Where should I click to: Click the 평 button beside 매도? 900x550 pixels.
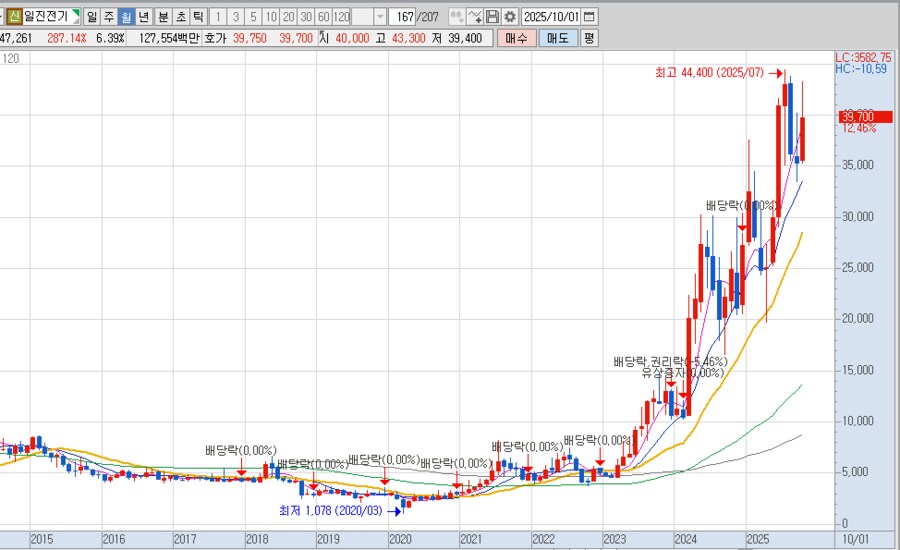click(x=589, y=38)
